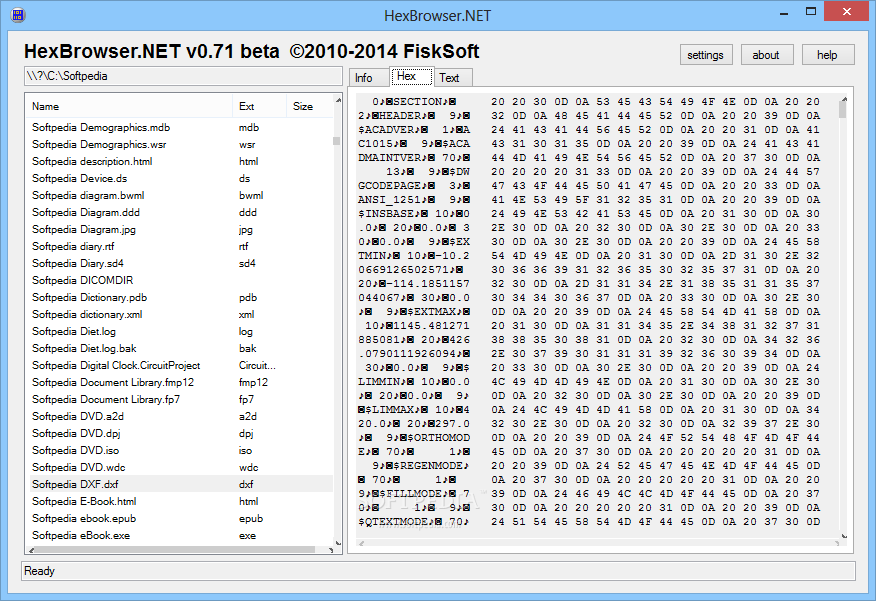The height and width of the screenshot is (601, 876).
Task: Click the GCODEPAGE line in hex view
Action: point(414,185)
